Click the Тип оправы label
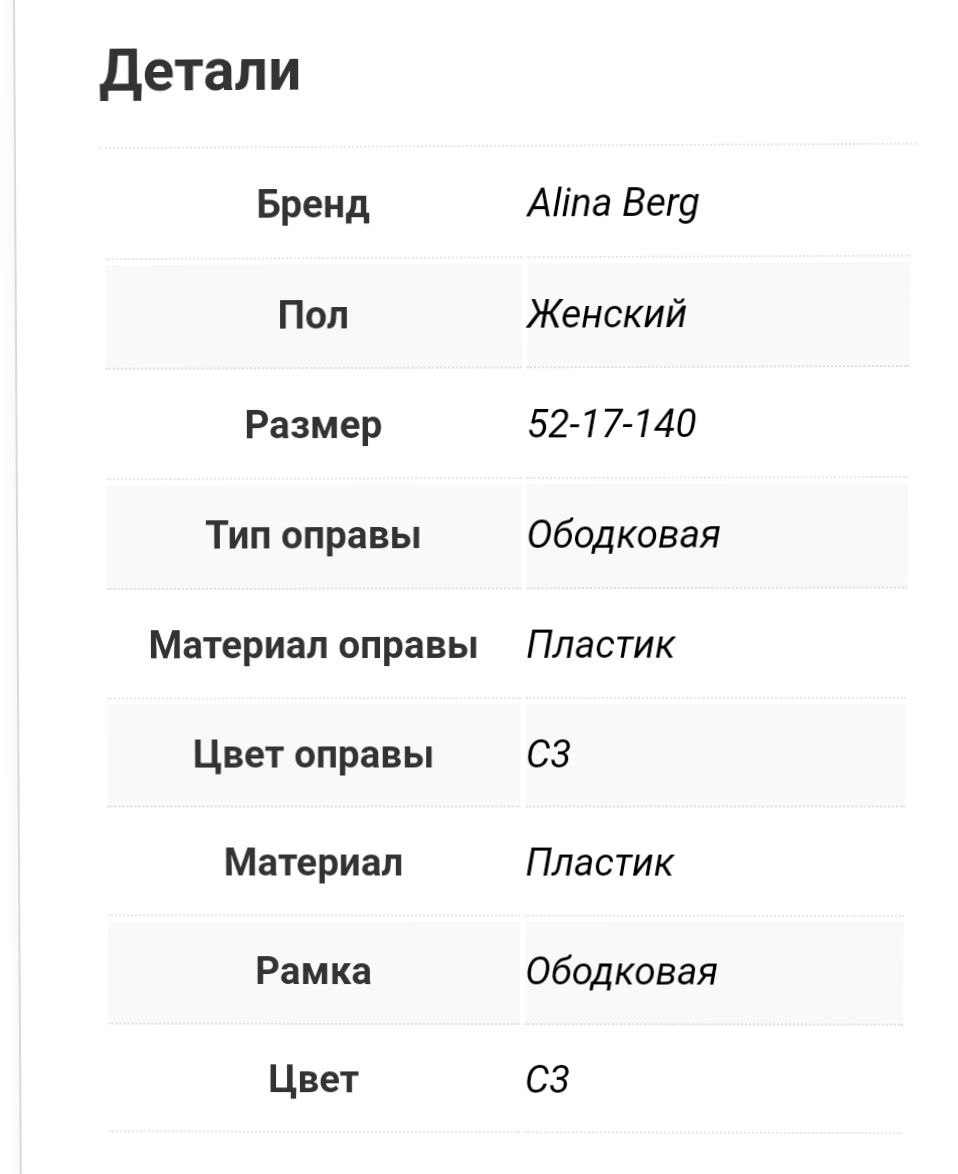Image resolution: width=958 pixels, height=1174 pixels. [313, 535]
